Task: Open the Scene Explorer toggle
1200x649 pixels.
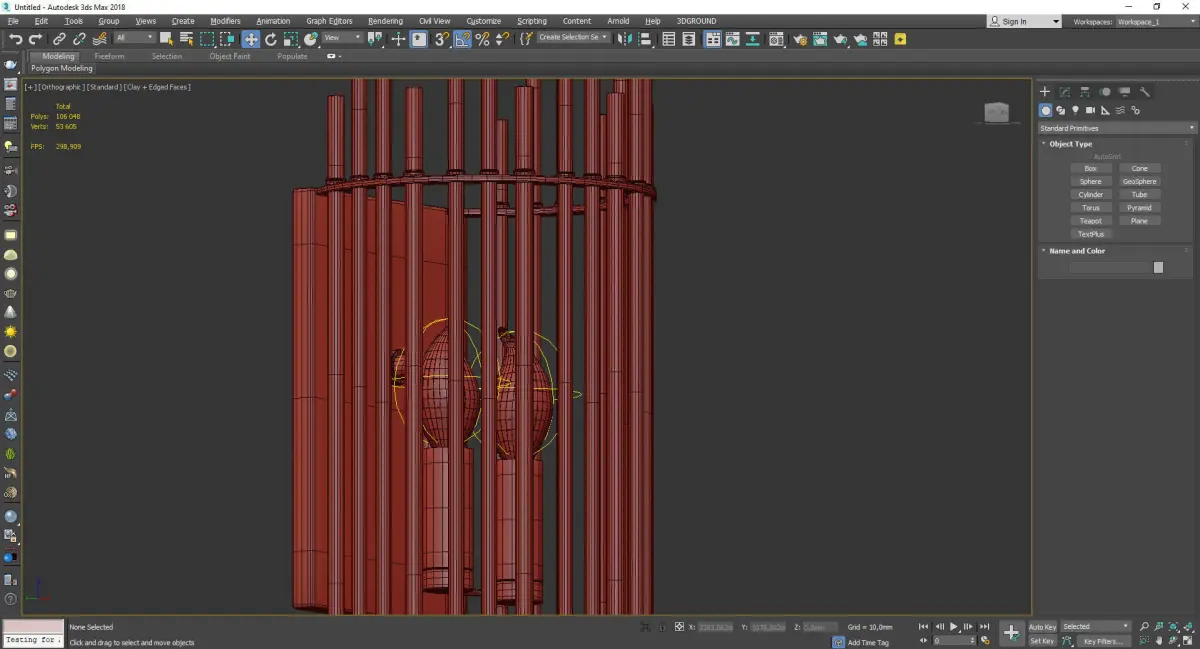Action: [668, 39]
